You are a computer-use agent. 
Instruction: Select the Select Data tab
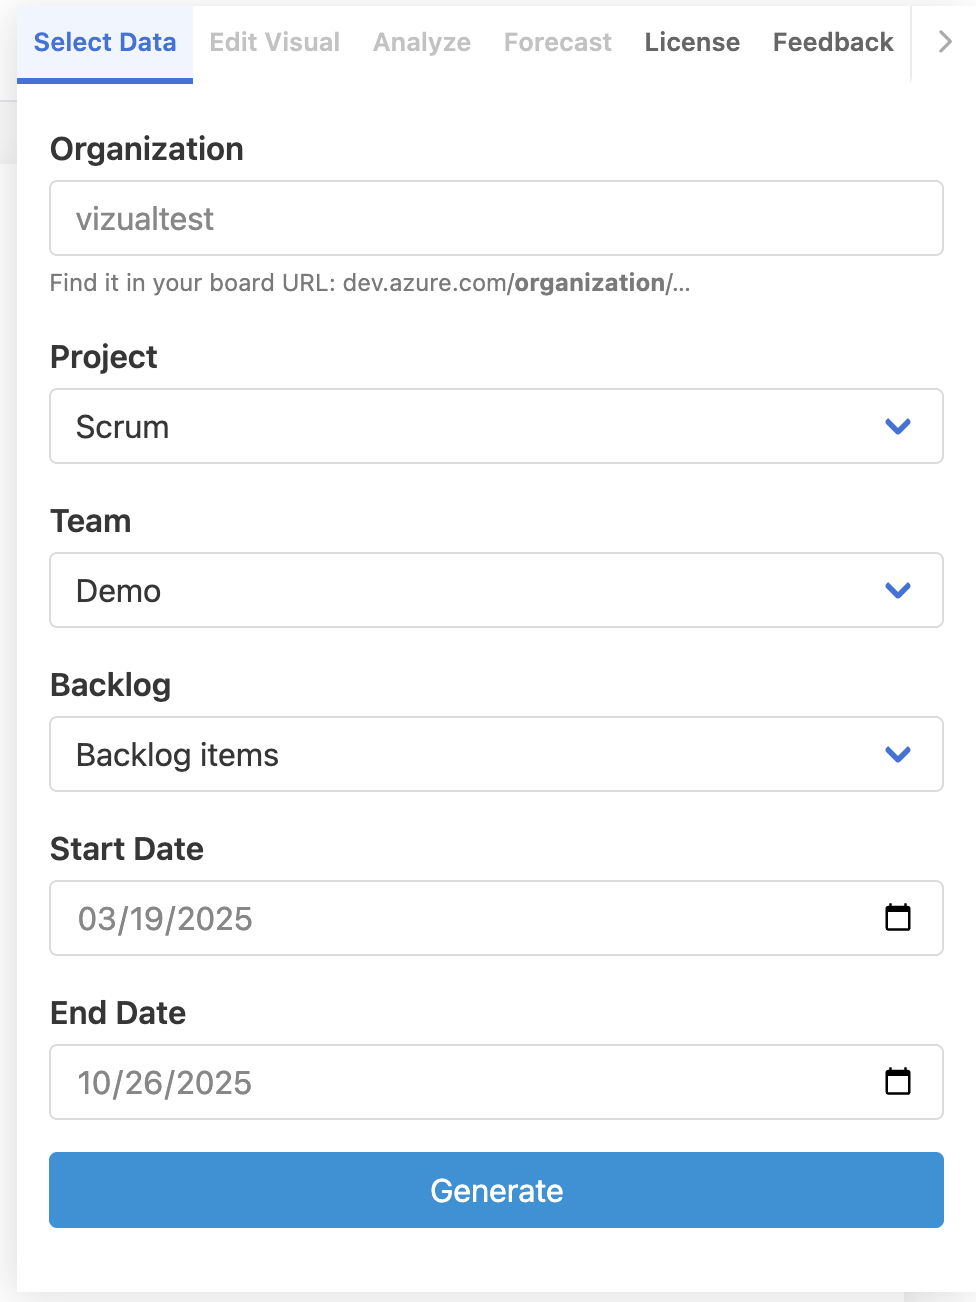click(x=104, y=42)
